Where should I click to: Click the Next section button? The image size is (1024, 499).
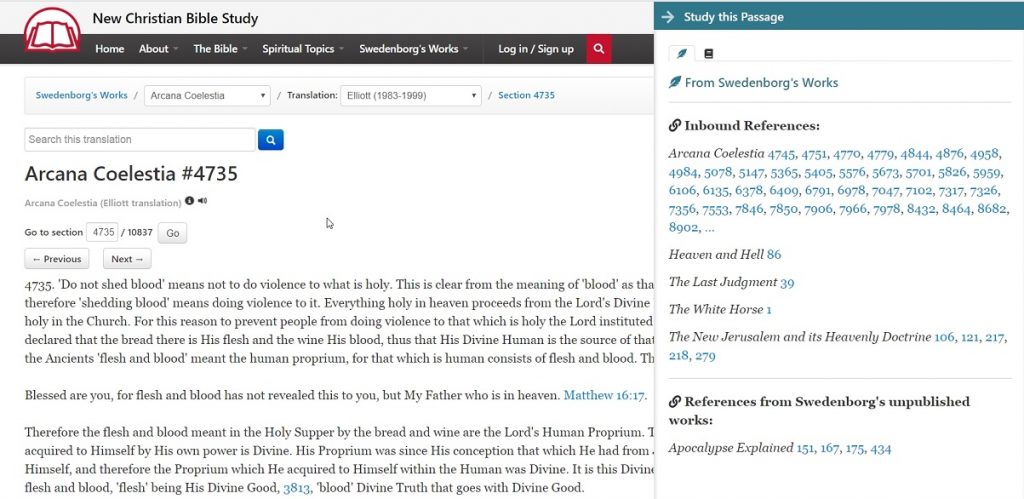pyautogui.click(x=127, y=259)
